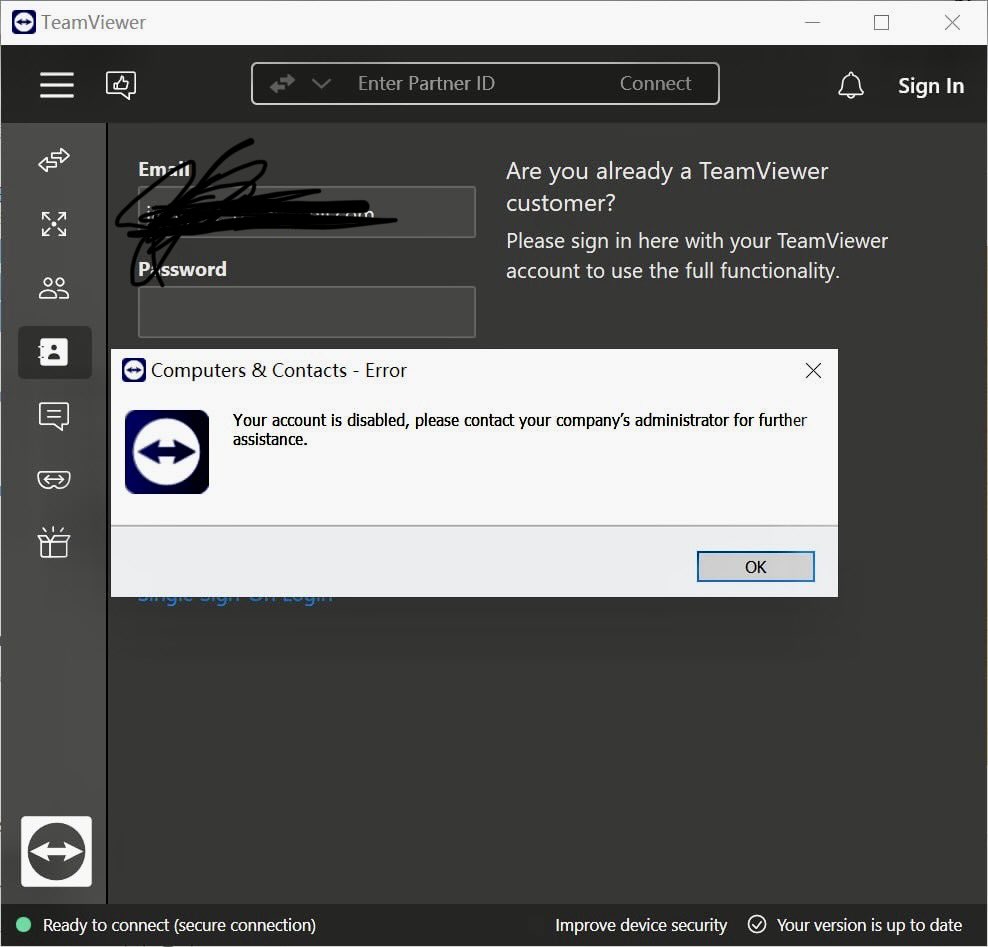Click the green Ready to connect indicator

(x=23, y=925)
